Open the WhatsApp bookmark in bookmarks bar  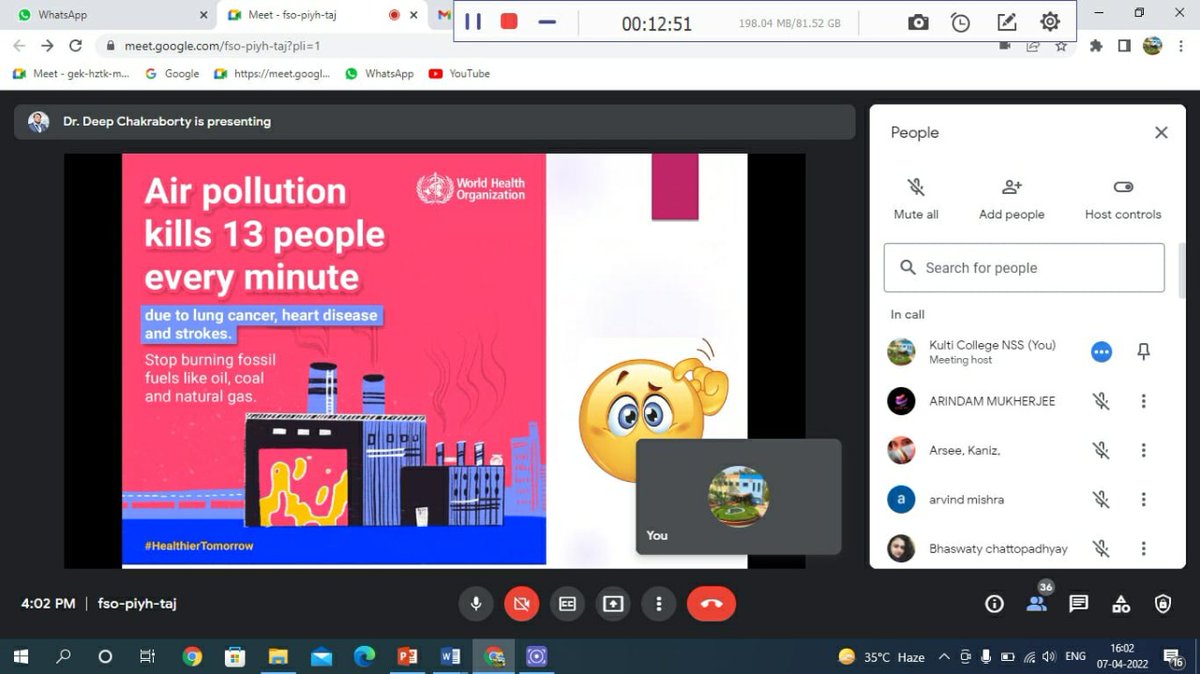point(379,73)
